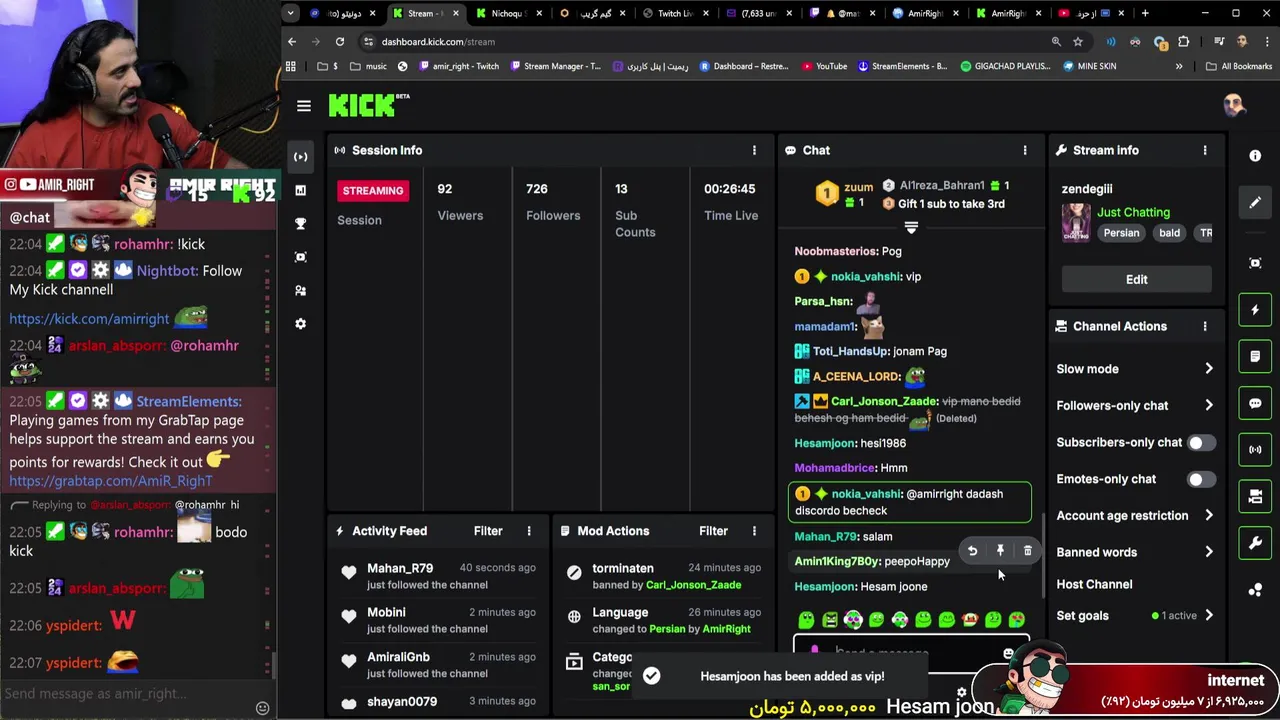Click the pencil edit icon in right sidebar
This screenshot has height=720, width=1280.
coord(1255,203)
